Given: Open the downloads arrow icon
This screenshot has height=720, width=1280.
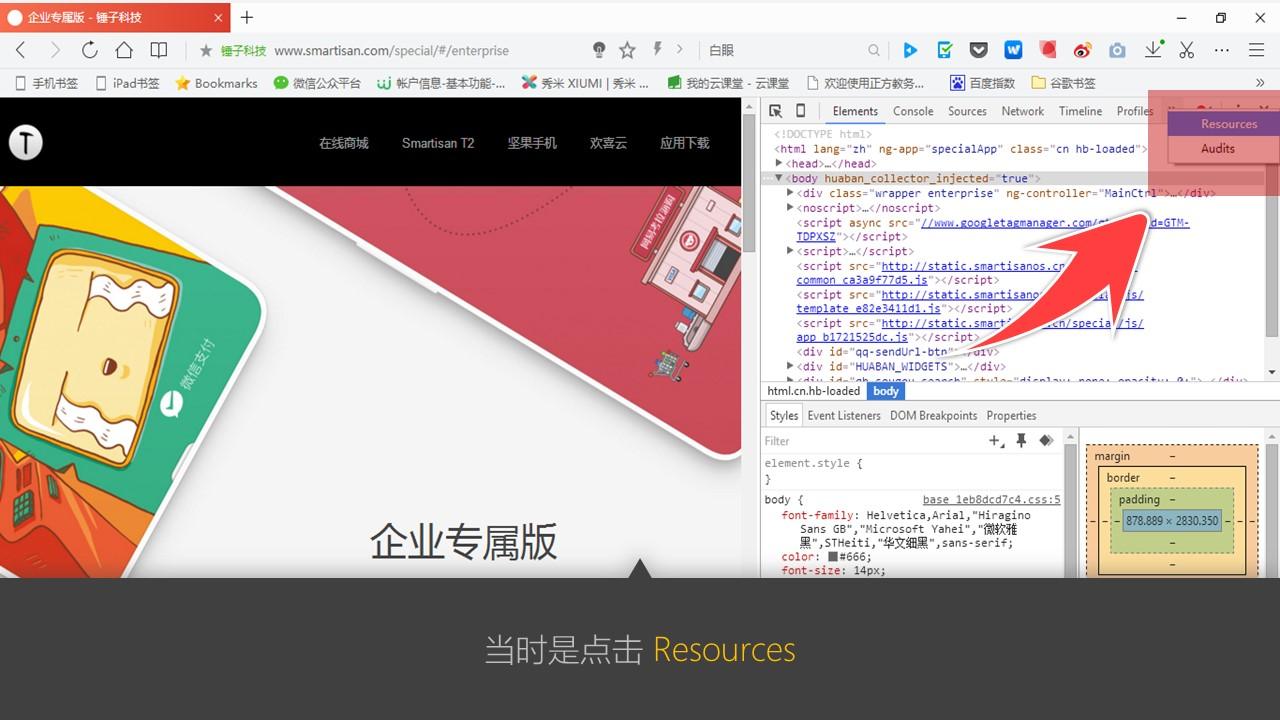Looking at the screenshot, I should [1153, 49].
